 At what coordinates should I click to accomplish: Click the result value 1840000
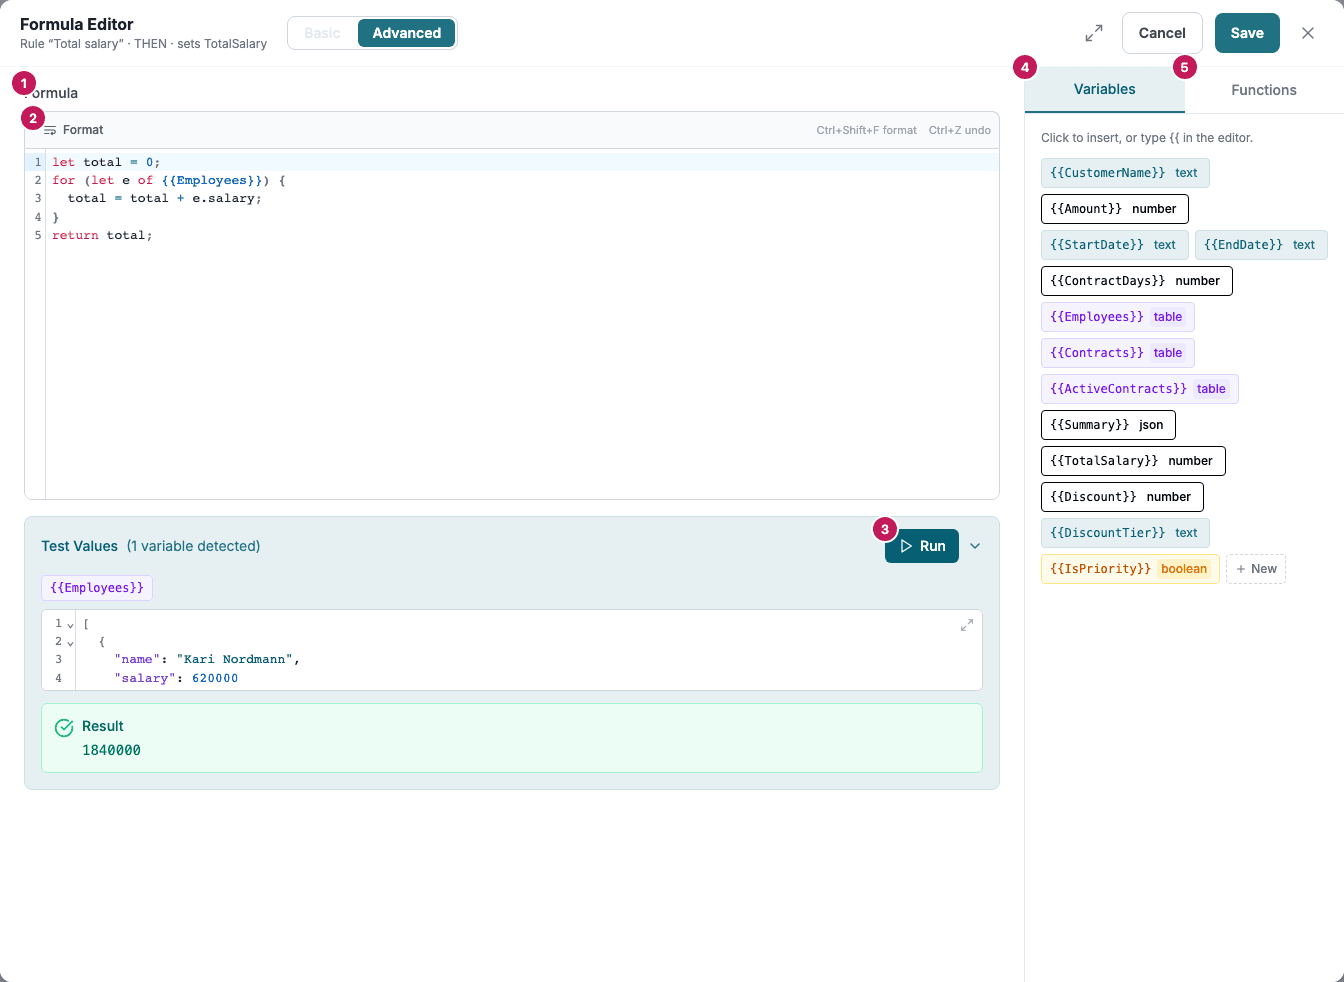(x=111, y=750)
